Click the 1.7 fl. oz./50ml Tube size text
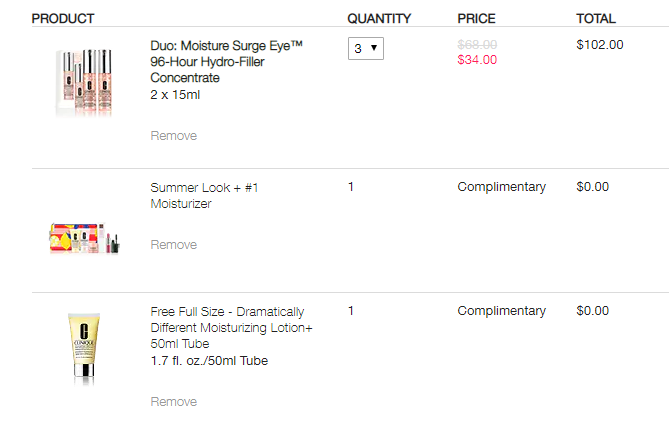669x425 pixels. point(209,361)
